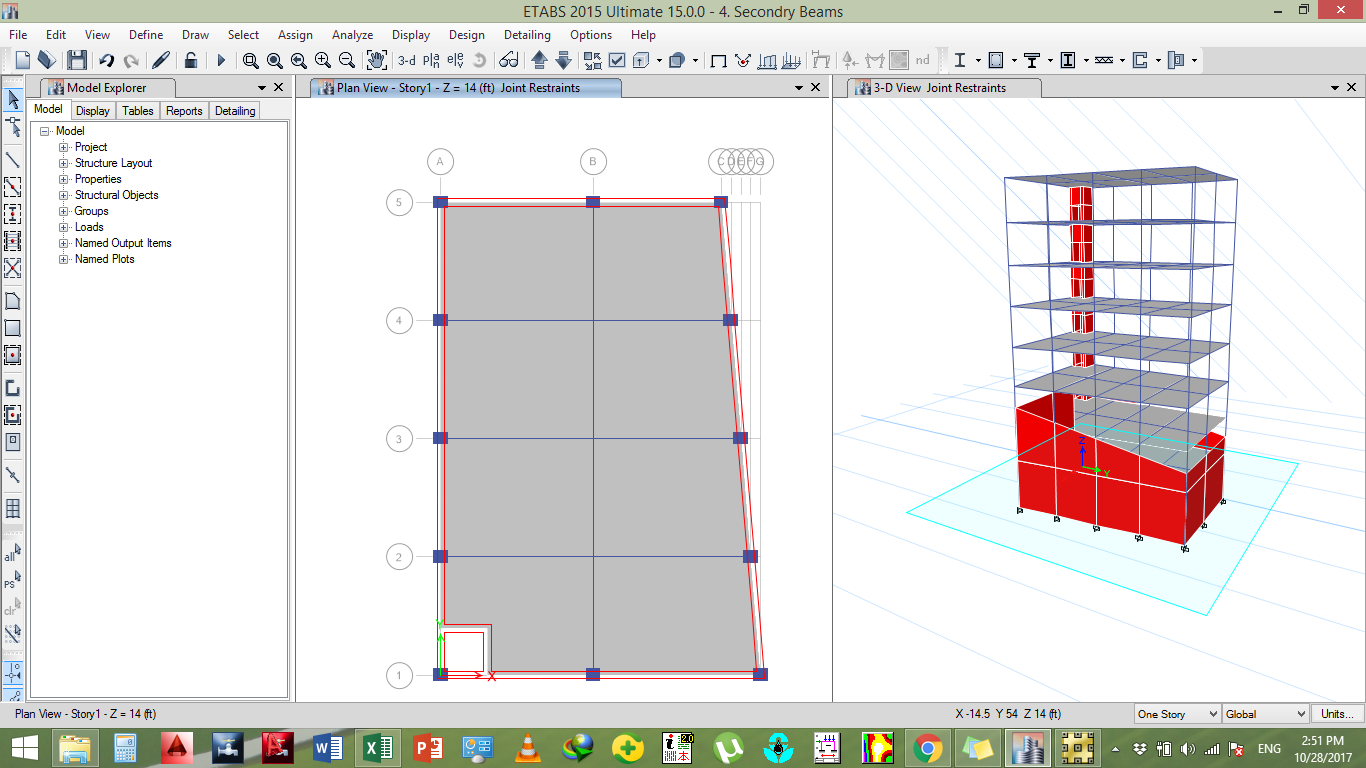Click Show Undeformed Shape icon
1366x768 pixels.
pos(718,60)
